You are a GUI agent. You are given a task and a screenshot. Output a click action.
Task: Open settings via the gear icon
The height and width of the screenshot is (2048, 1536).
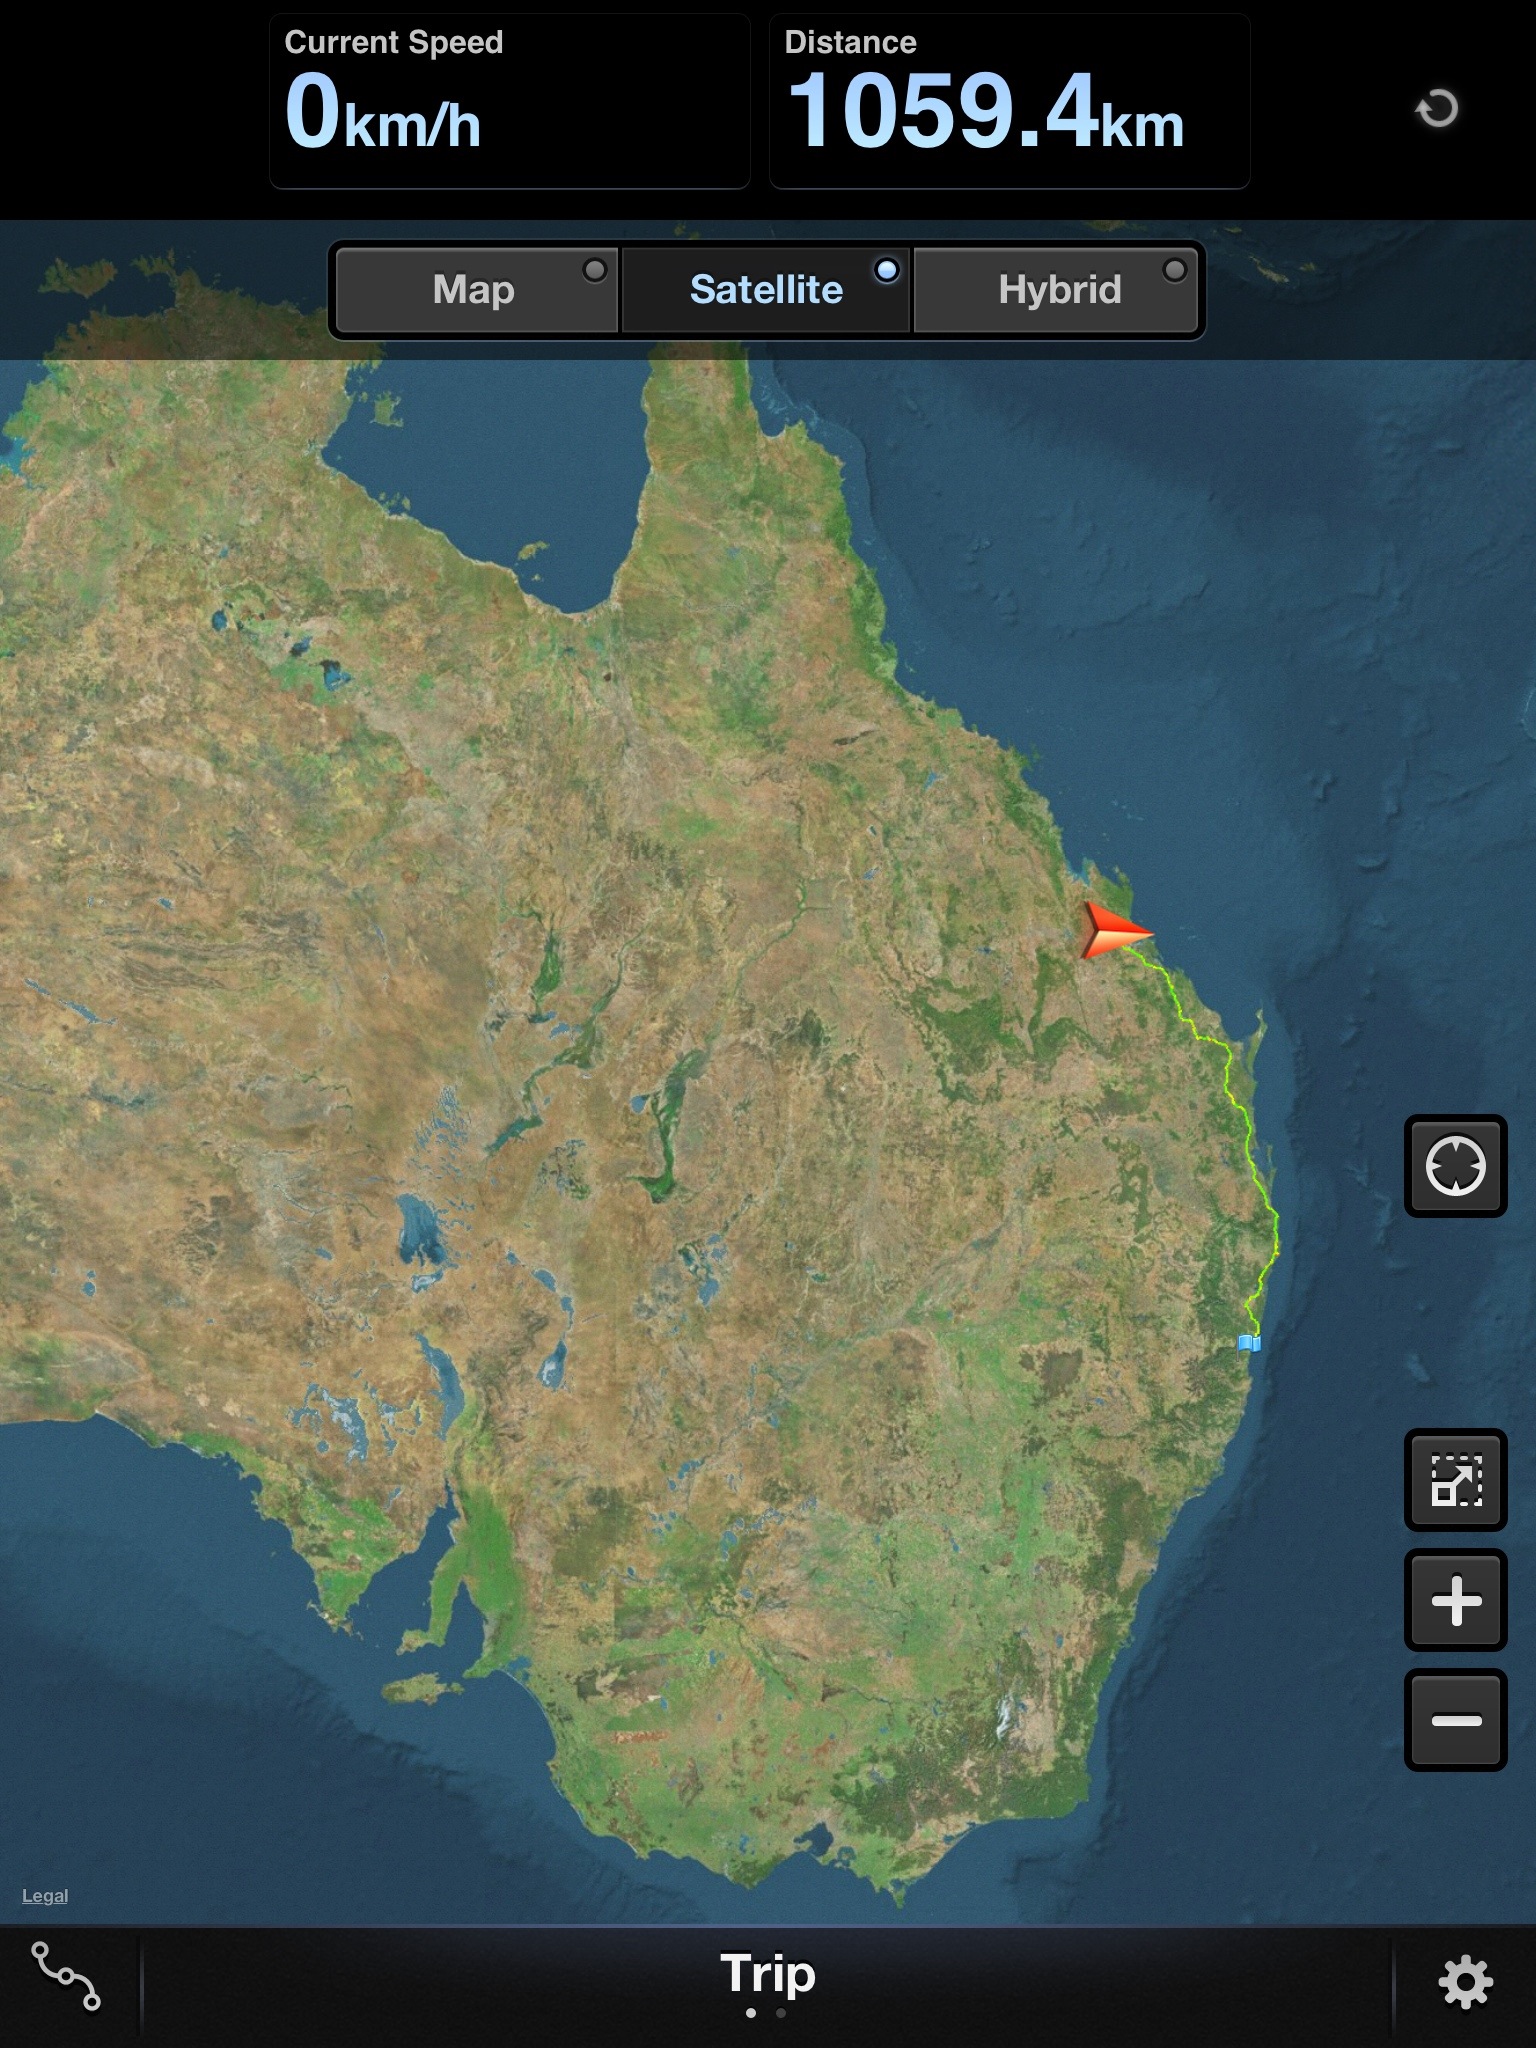1465,1982
